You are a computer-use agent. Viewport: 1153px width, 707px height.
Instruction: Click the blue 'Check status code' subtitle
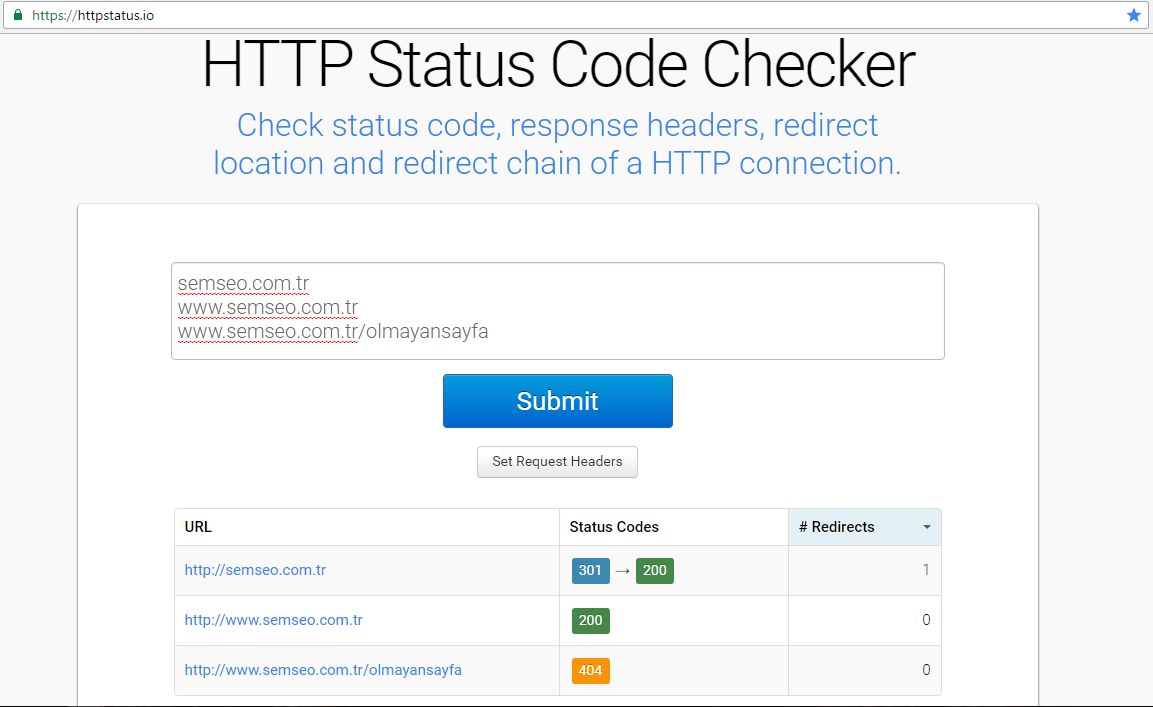click(557, 144)
